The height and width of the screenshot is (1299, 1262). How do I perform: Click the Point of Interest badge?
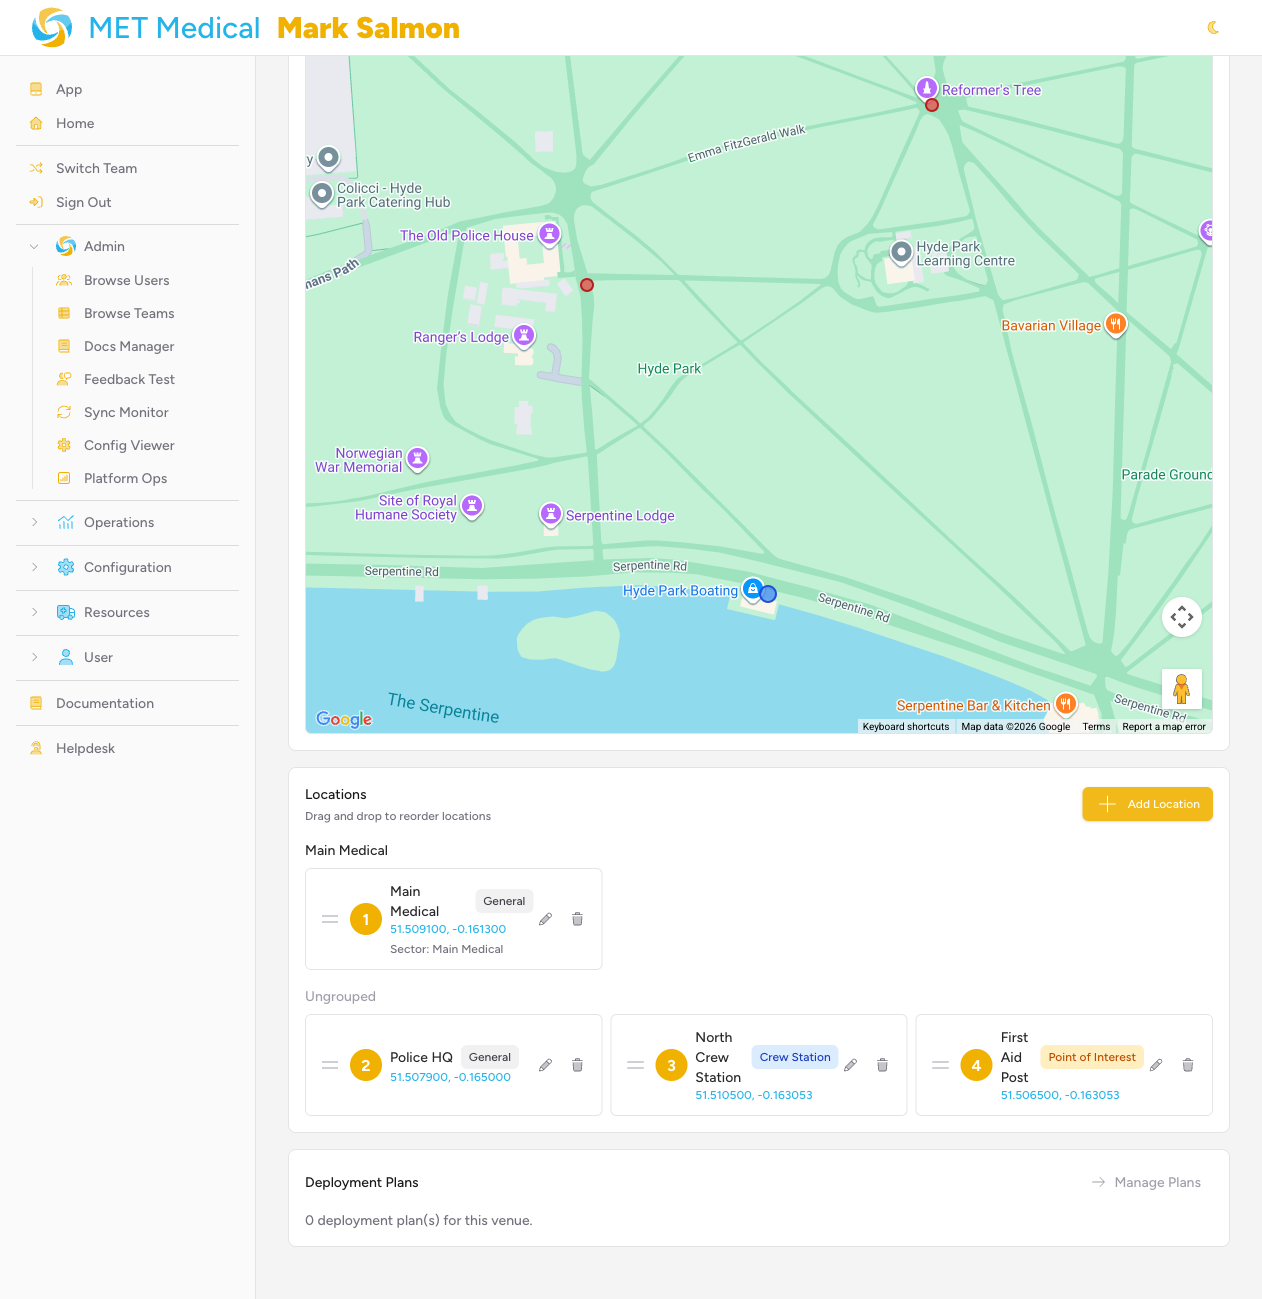[x=1092, y=1057]
